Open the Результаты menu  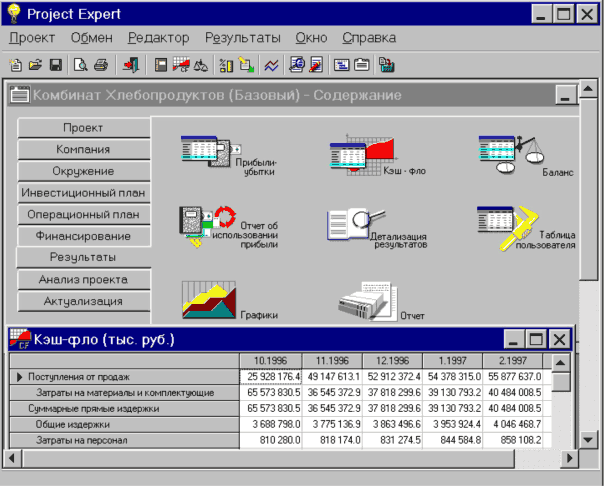[x=243, y=38]
